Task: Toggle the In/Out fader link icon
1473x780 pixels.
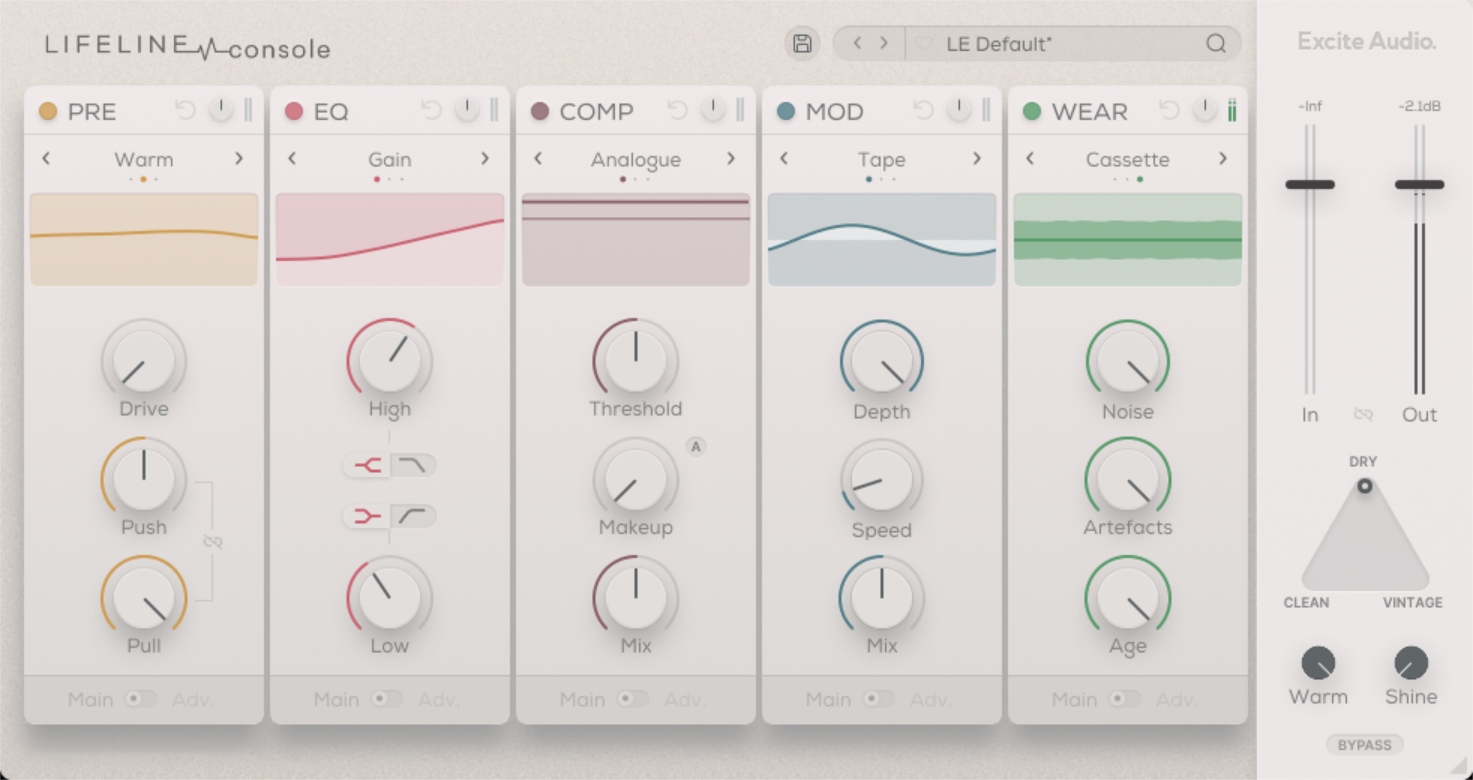Action: 1363,414
